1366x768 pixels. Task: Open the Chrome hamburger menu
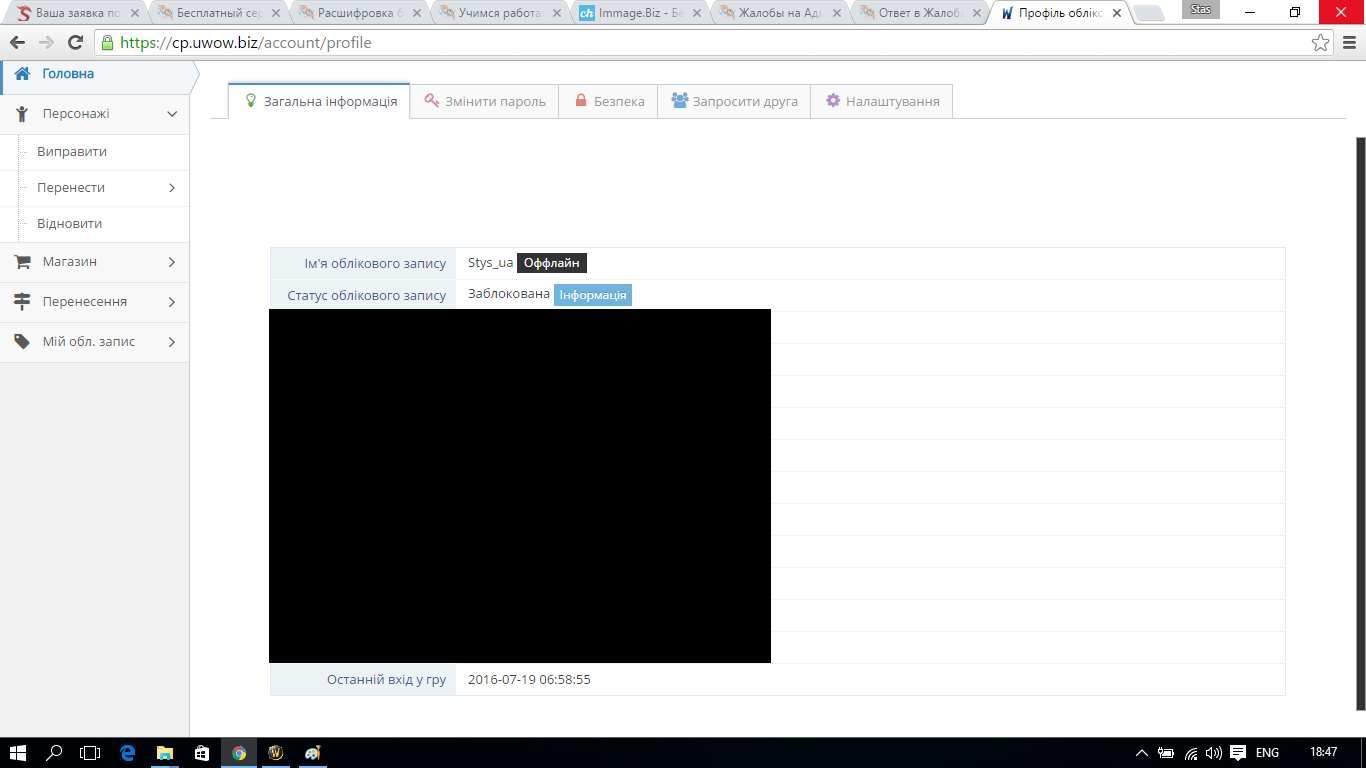coord(1348,43)
